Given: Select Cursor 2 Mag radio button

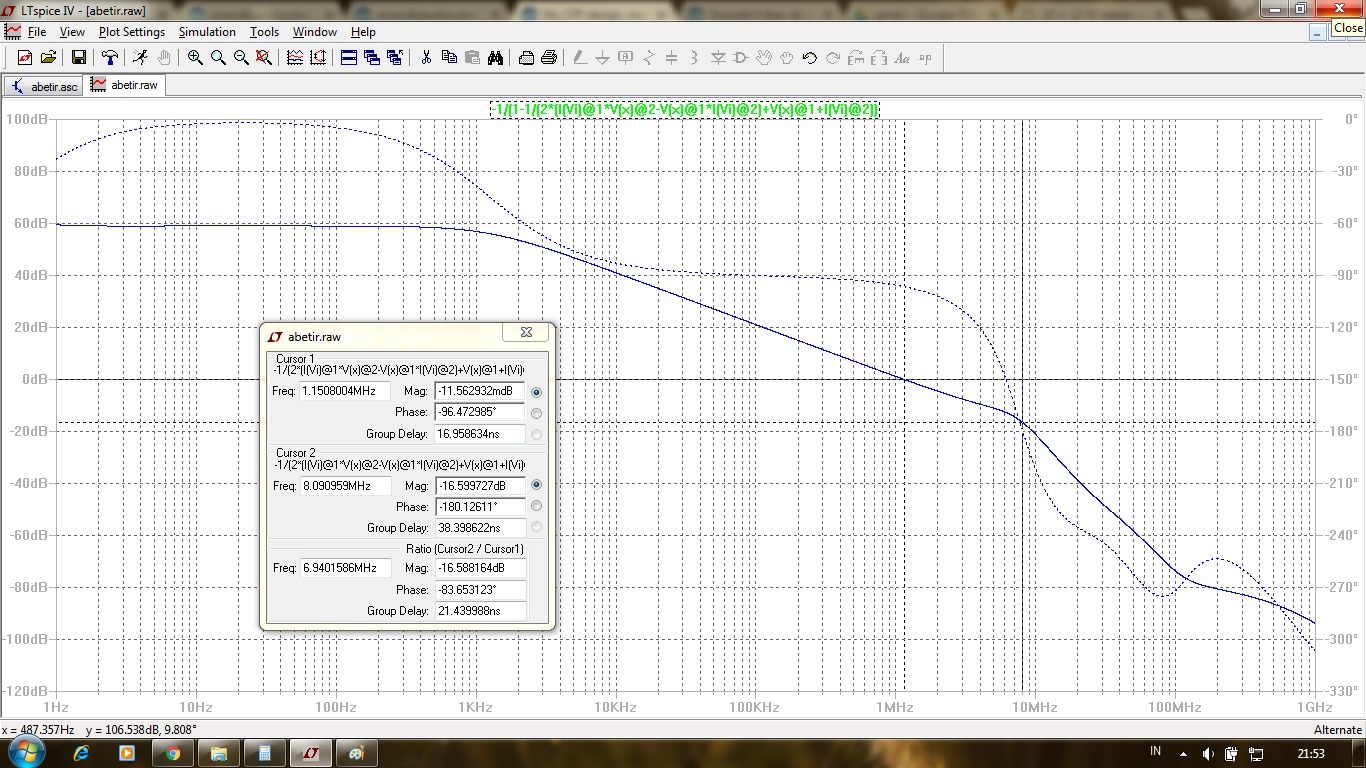Looking at the screenshot, I should 537,485.
